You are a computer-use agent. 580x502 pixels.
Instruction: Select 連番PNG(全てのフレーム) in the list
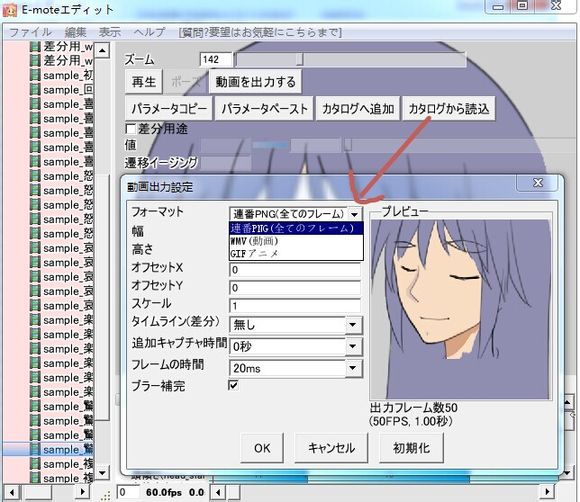(296, 228)
